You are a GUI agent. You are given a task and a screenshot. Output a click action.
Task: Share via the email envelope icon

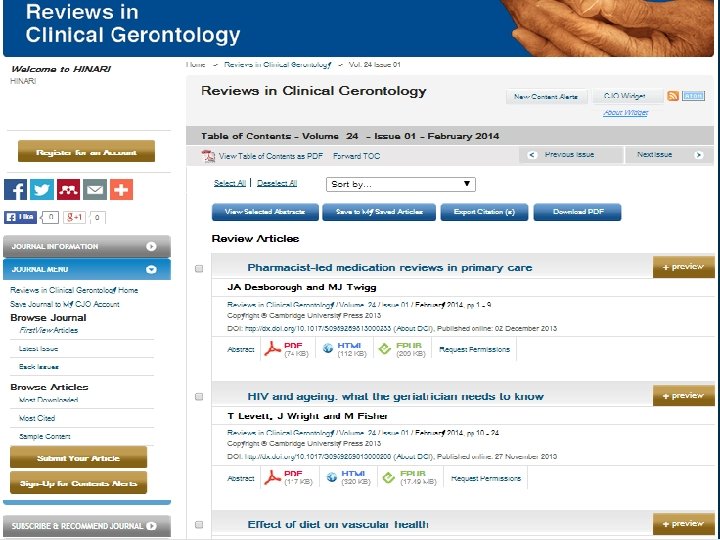point(94,190)
